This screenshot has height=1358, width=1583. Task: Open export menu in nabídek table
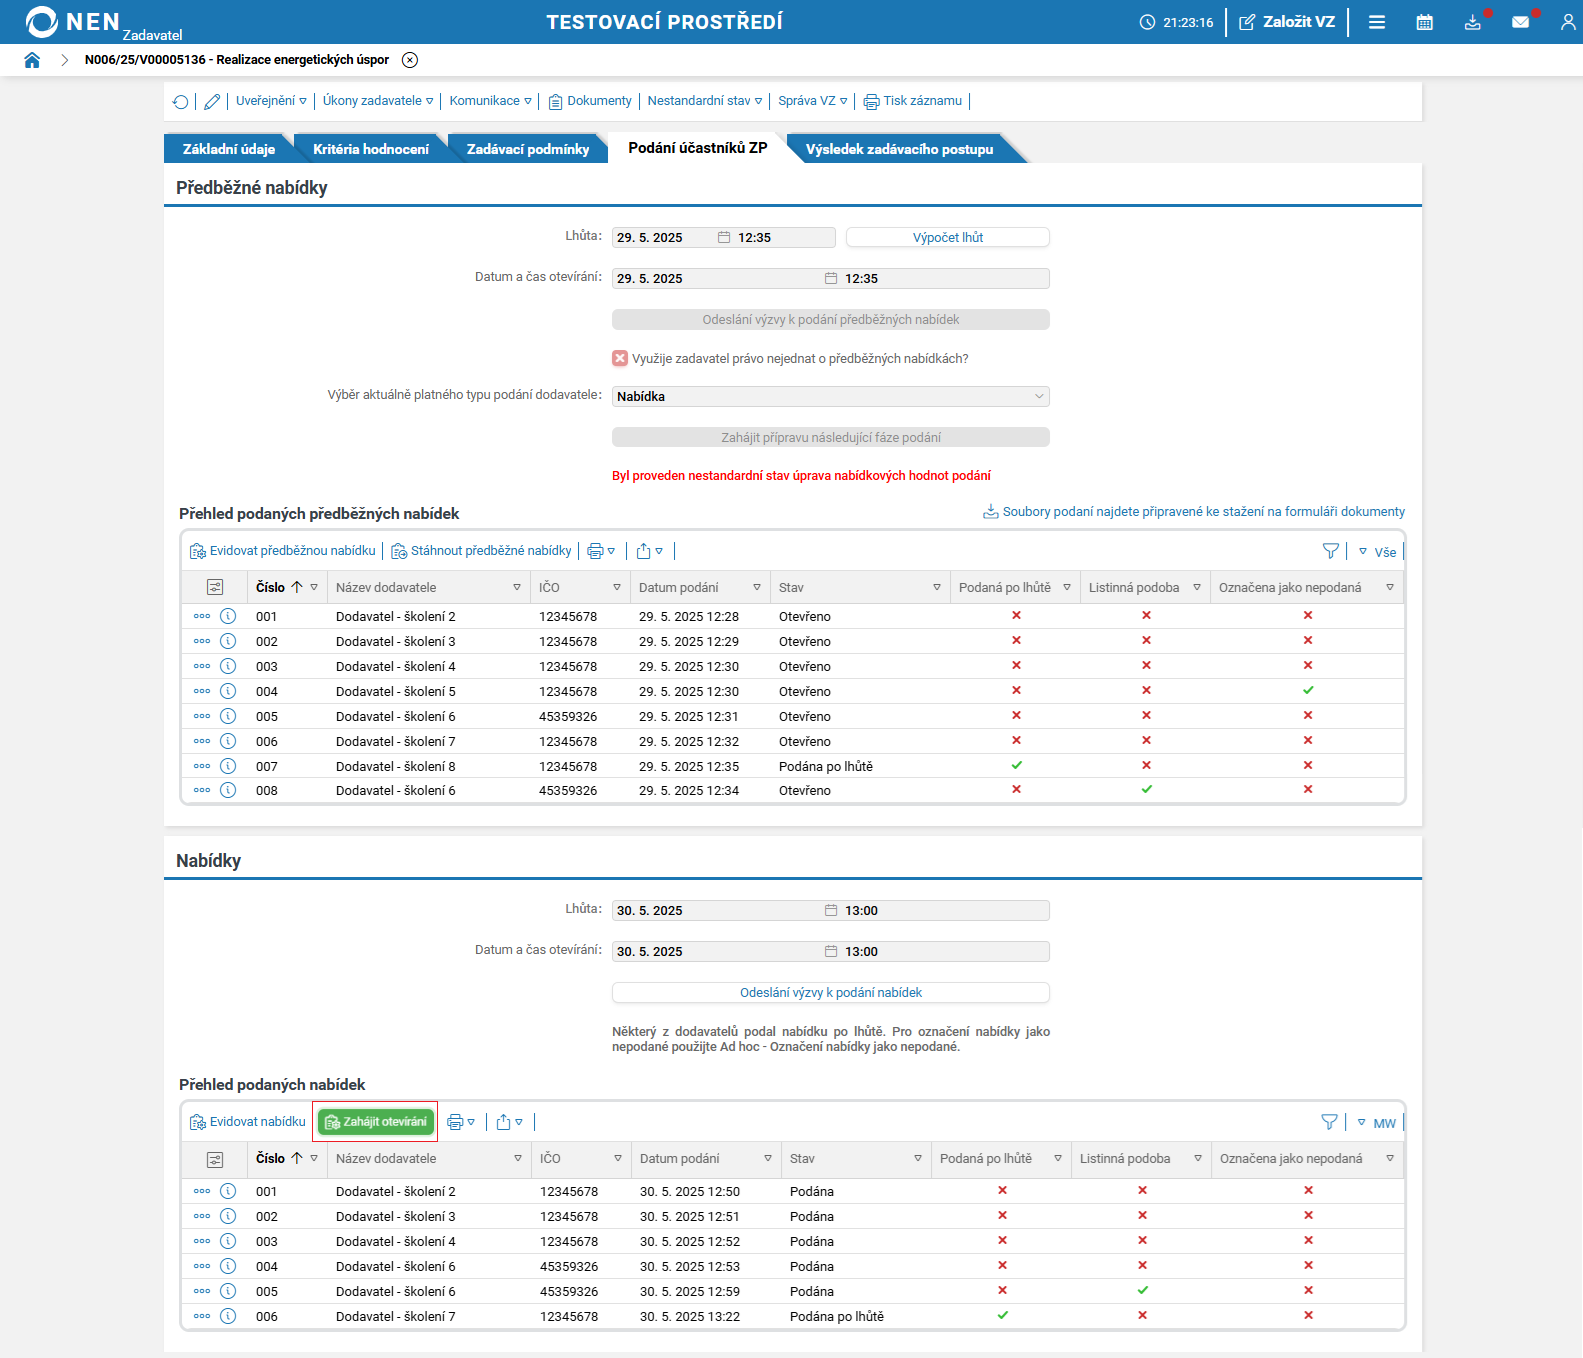click(x=510, y=1122)
